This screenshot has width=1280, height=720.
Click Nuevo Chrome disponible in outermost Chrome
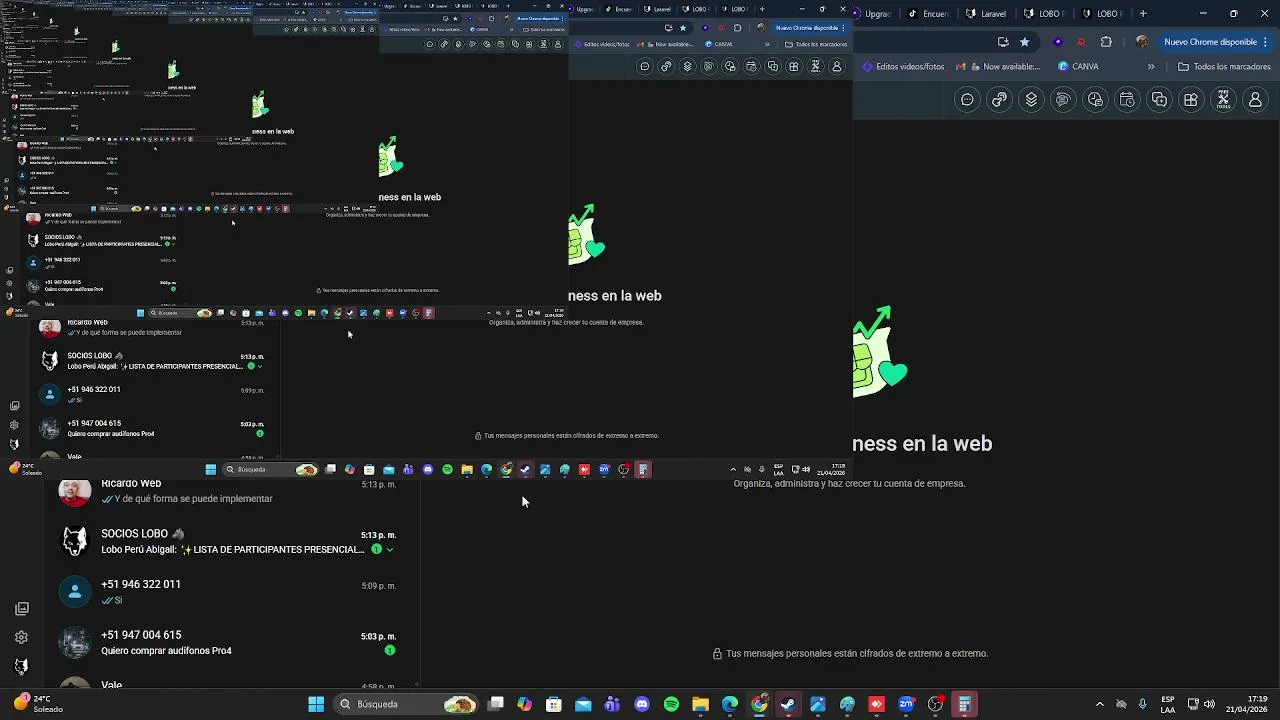tap(1210, 42)
